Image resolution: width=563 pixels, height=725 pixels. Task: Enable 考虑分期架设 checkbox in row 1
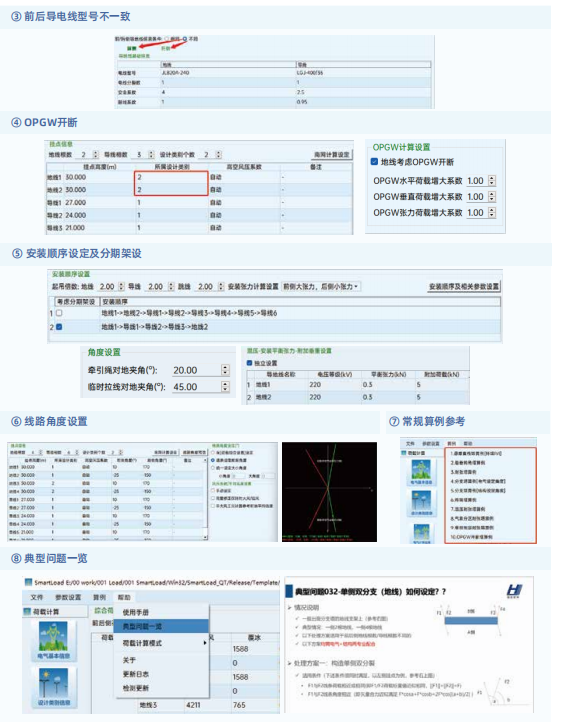[59, 313]
